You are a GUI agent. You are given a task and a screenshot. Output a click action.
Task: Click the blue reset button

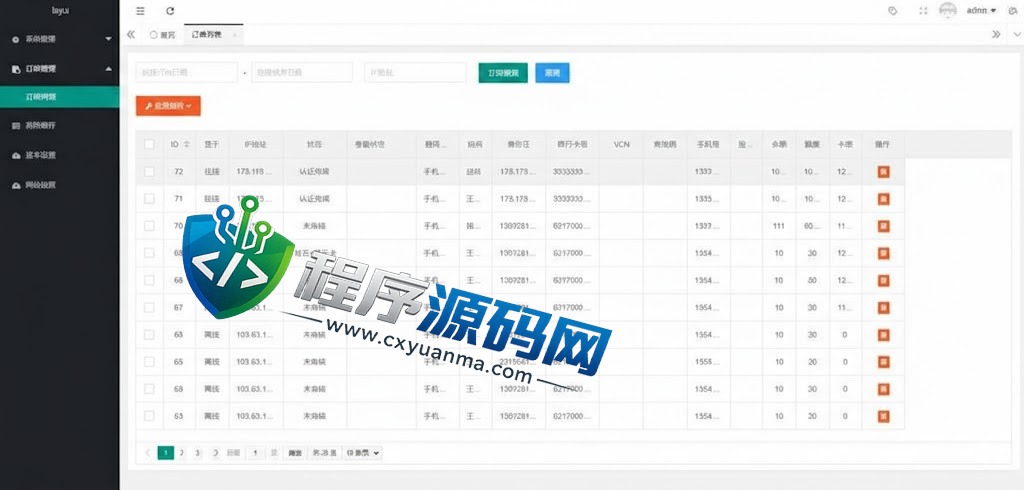pos(552,73)
